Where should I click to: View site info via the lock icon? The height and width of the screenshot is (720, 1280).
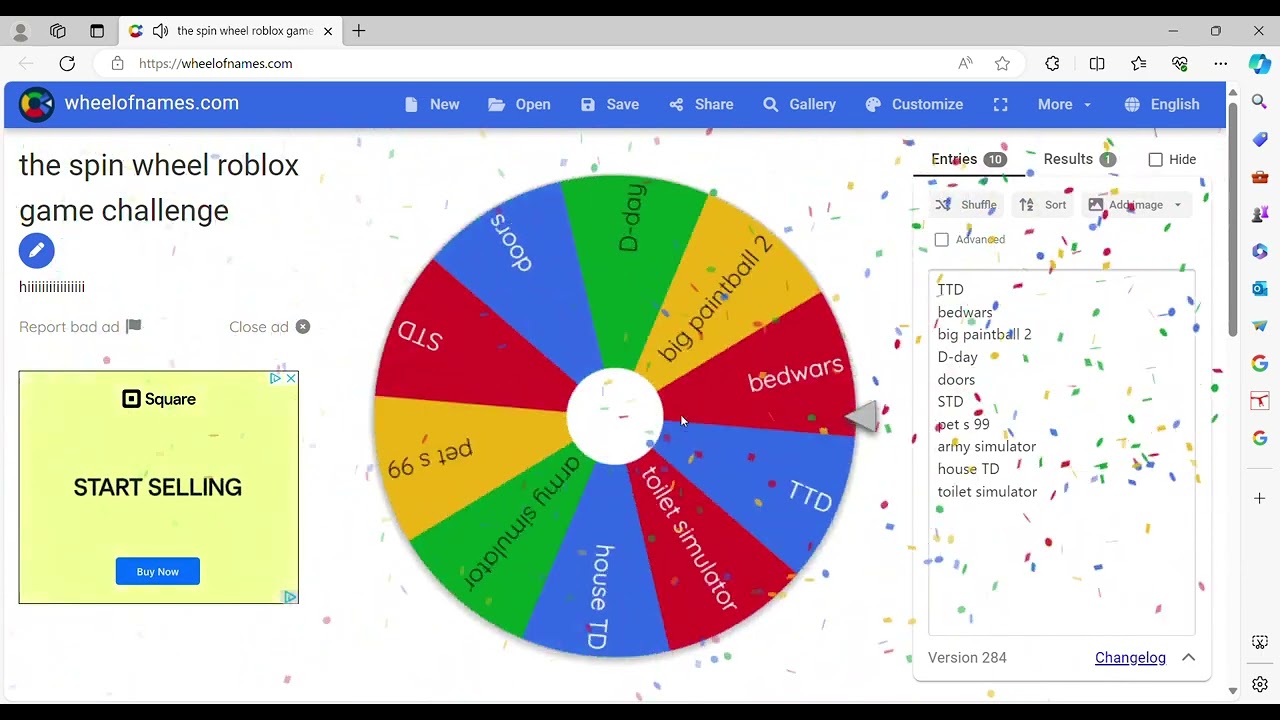coord(117,63)
